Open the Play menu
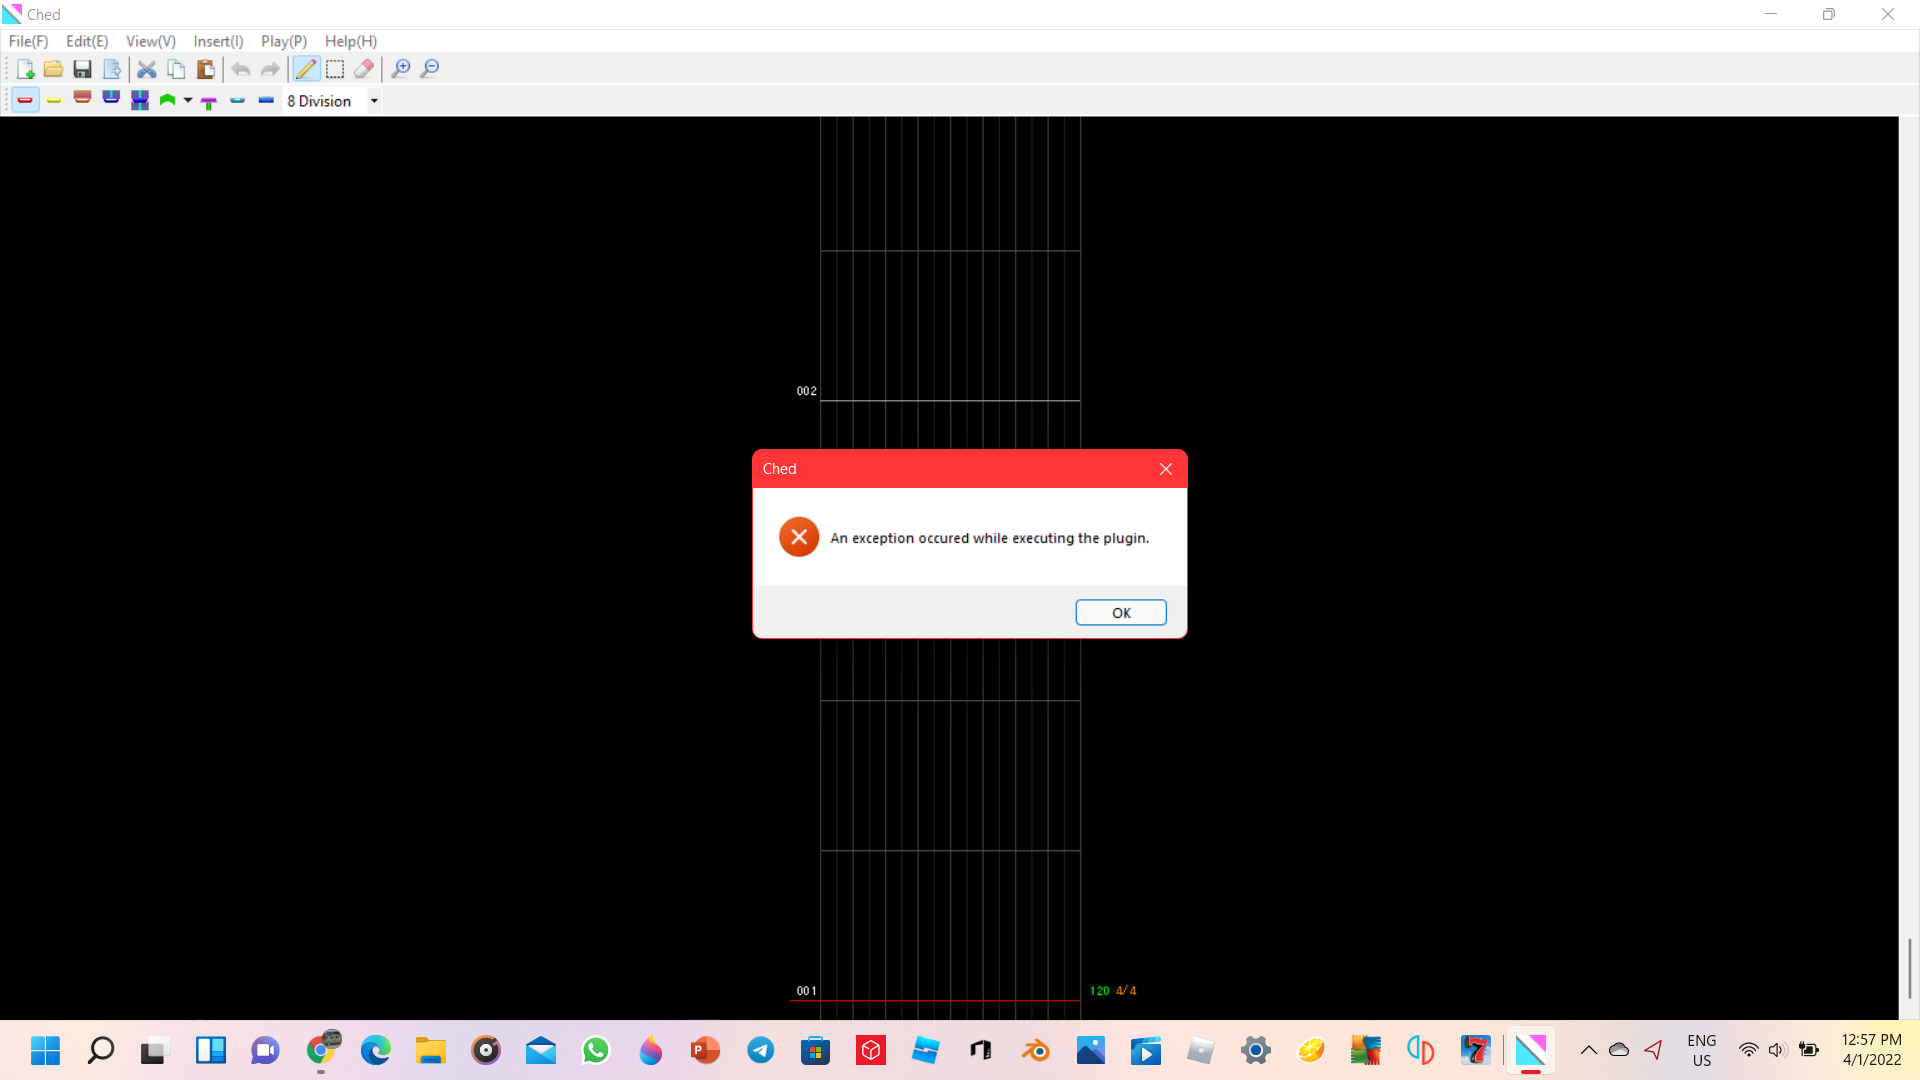Image resolution: width=1920 pixels, height=1080 pixels. pos(282,41)
